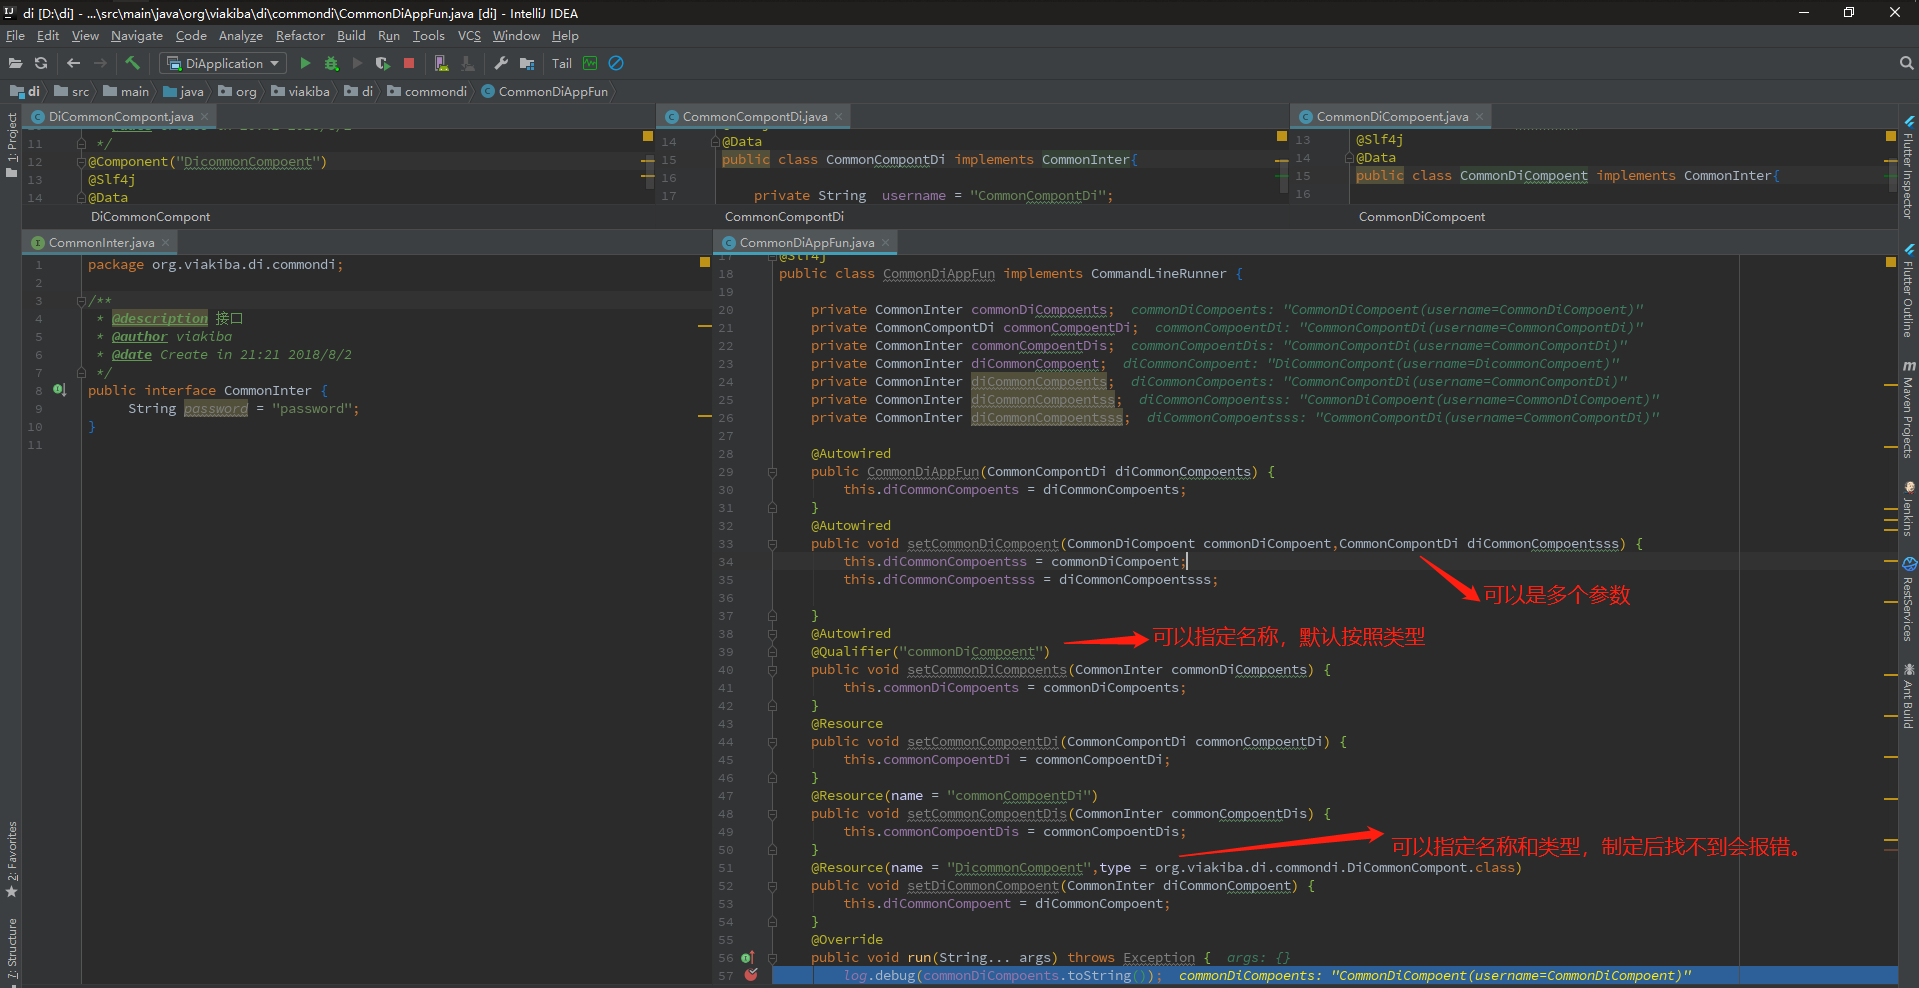Open the Build menu
The width and height of the screenshot is (1919, 988).
351,36
